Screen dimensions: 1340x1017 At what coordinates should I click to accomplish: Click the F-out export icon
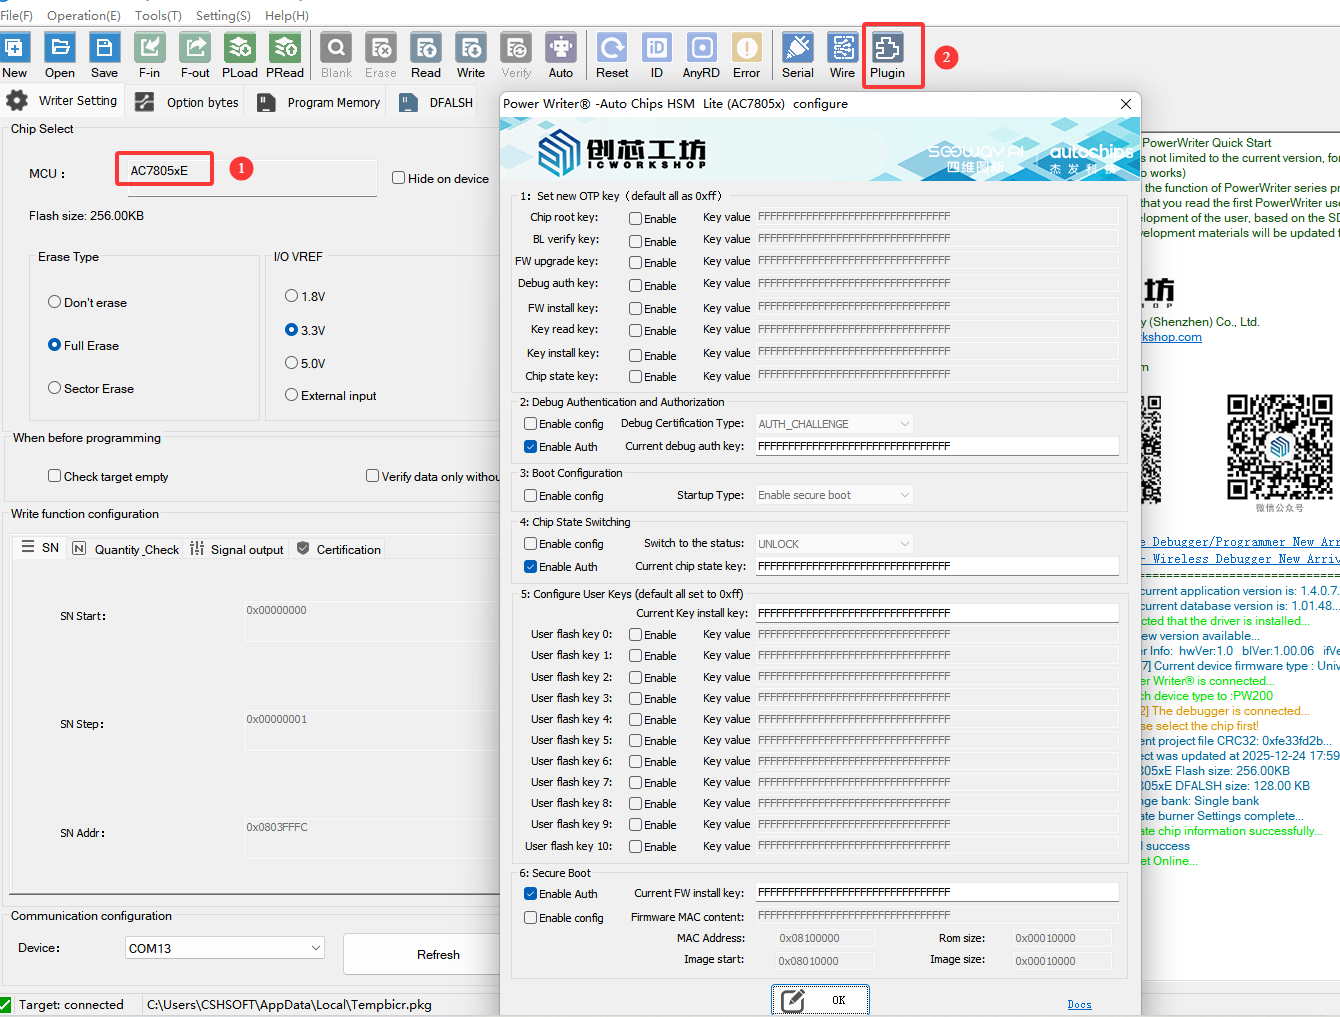(x=195, y=49)
